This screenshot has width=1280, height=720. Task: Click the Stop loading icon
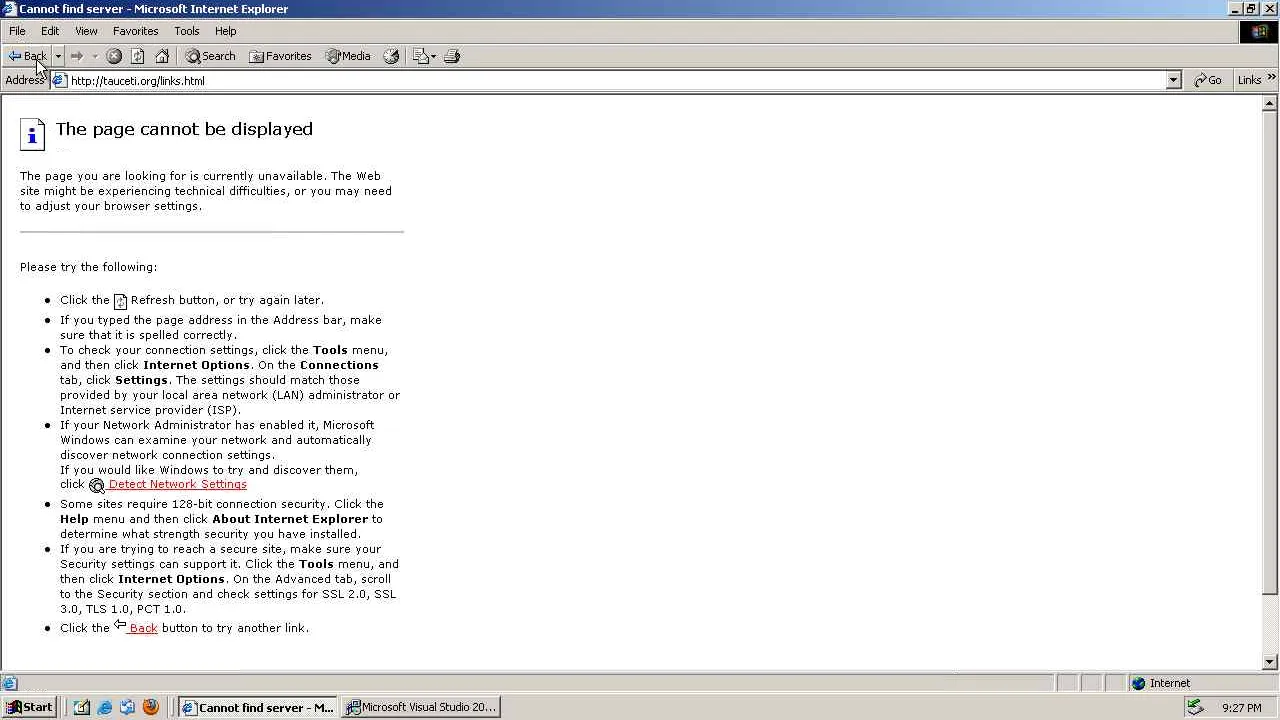click(114, 56)
